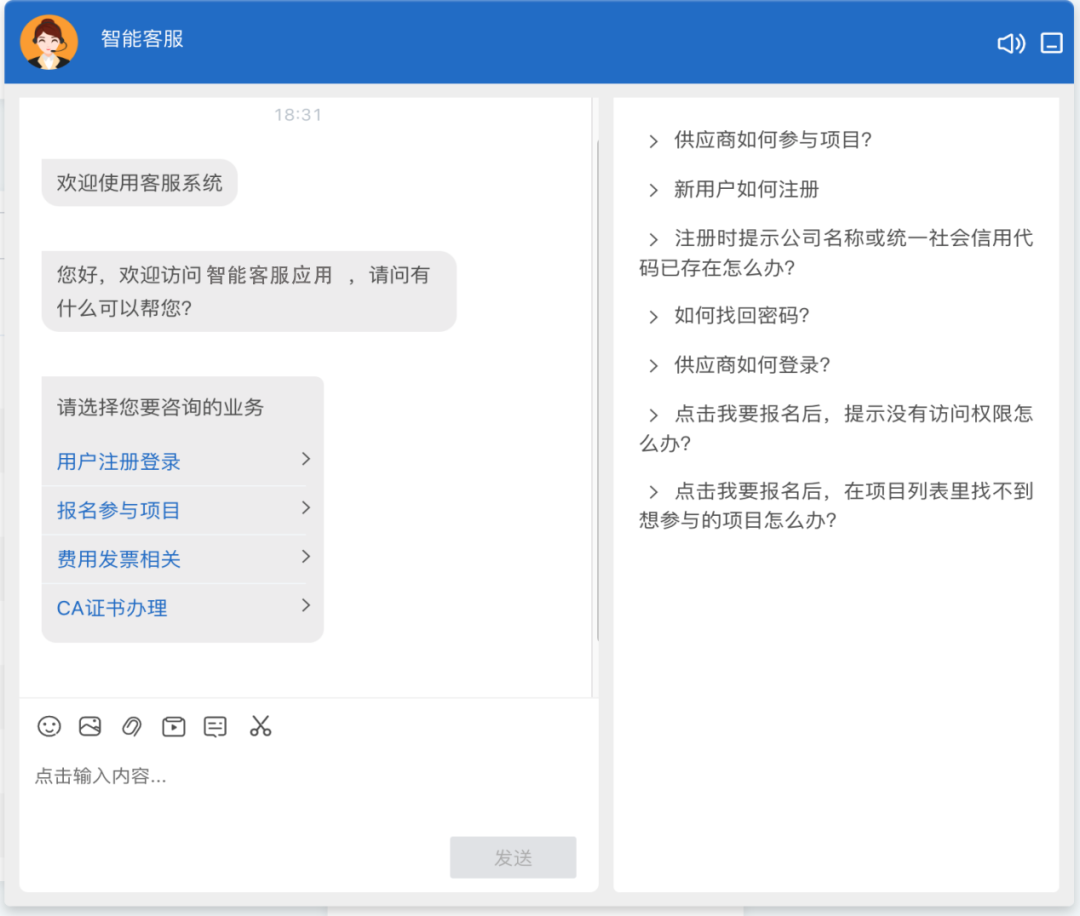Open the CA证书办理 topic link
The height and width of the screenshot is (916, 1080).
tap(112, 608)
